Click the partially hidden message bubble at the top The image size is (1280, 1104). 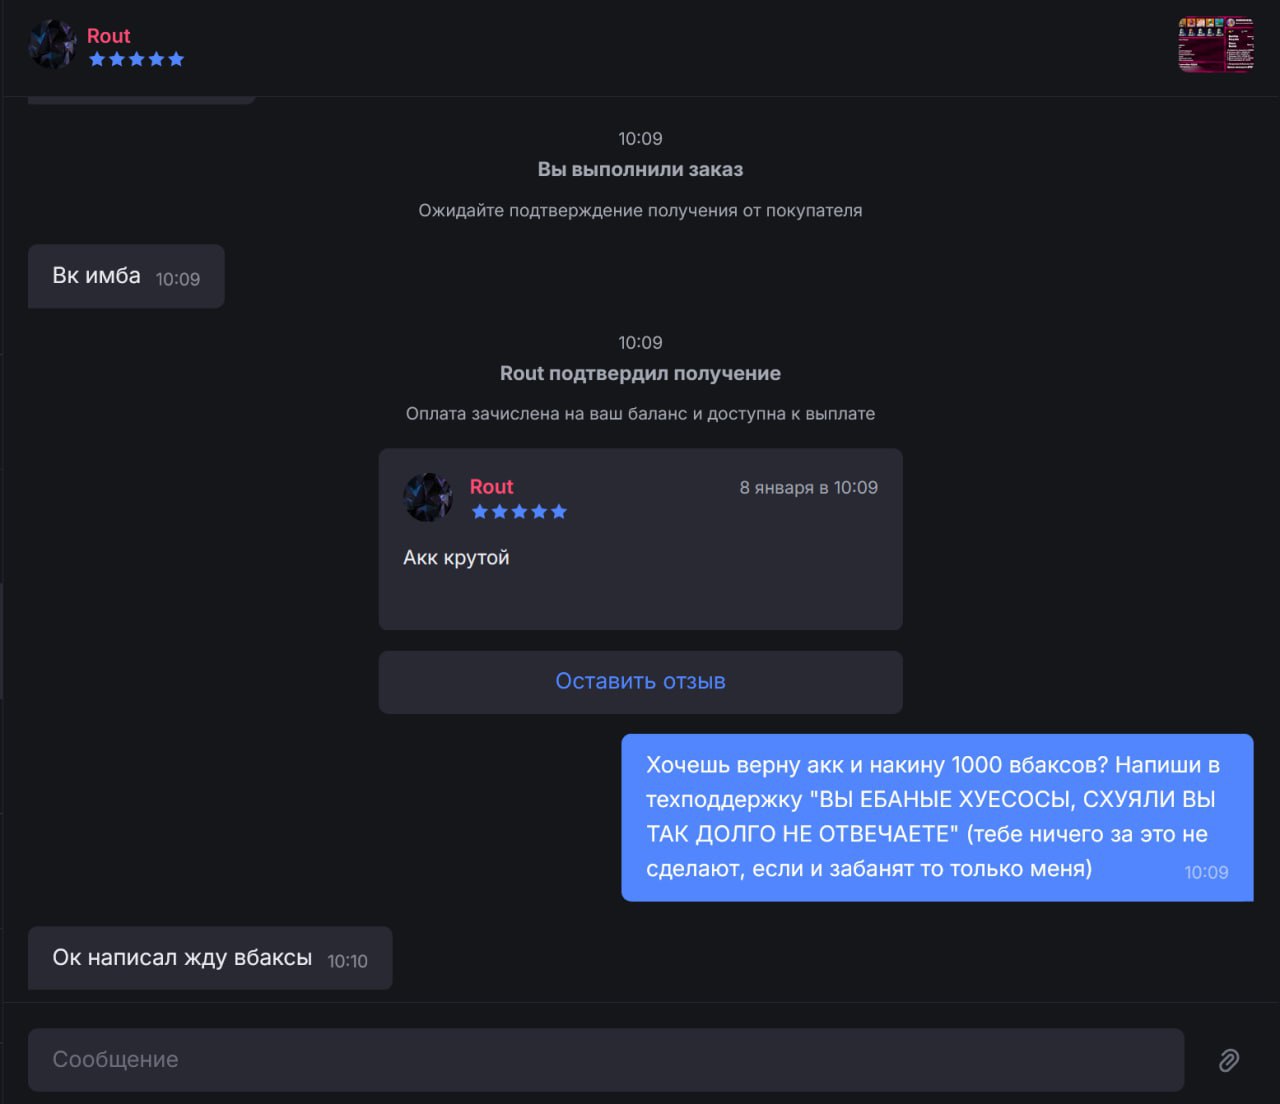pos(142,100)
